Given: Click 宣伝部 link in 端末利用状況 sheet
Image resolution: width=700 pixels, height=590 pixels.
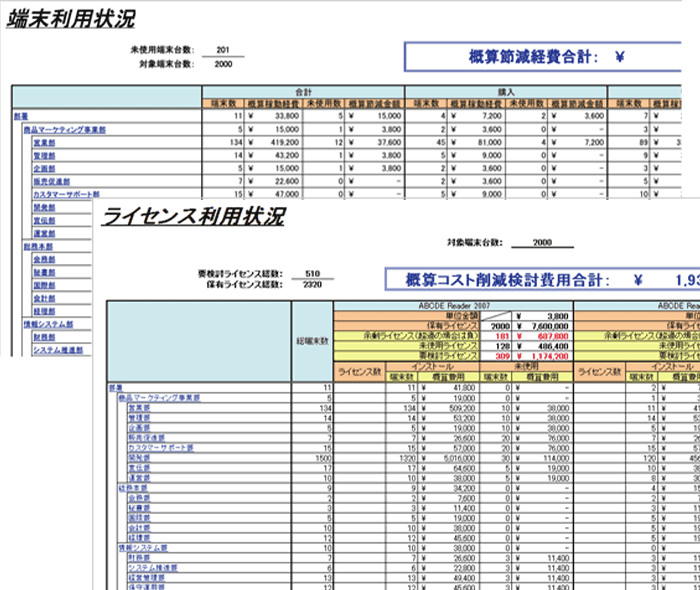Looking at the screenshot, I should coord(44,220).
